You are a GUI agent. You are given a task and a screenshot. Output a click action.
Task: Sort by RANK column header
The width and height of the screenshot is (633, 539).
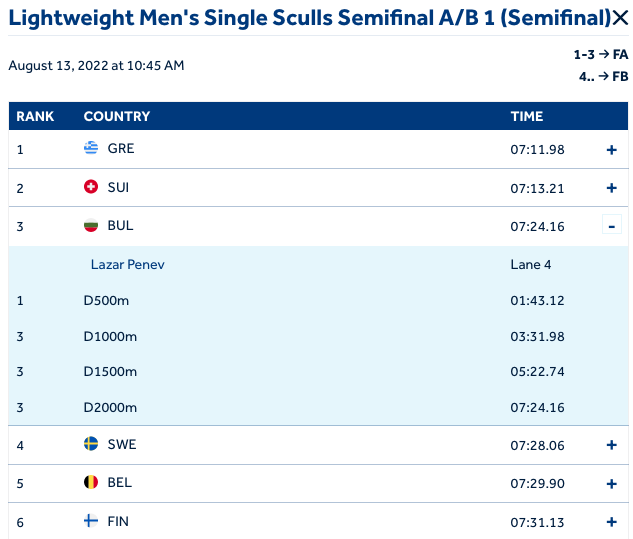tap(35, 116)
